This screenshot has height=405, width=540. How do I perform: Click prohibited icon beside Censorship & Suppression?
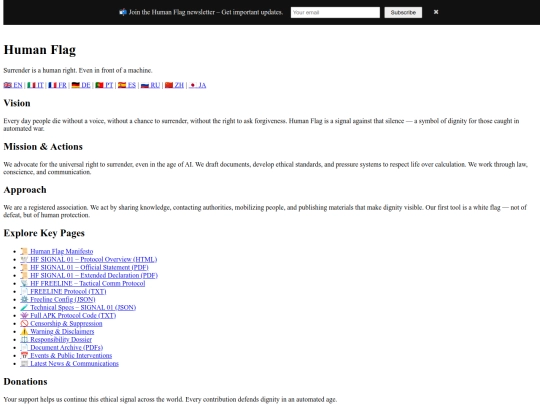pos(24,324)
